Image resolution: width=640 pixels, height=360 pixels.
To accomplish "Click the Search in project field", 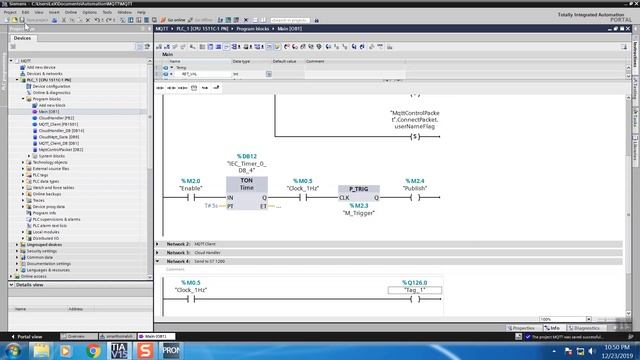I will pyautogui.click(x=290, y=20).
